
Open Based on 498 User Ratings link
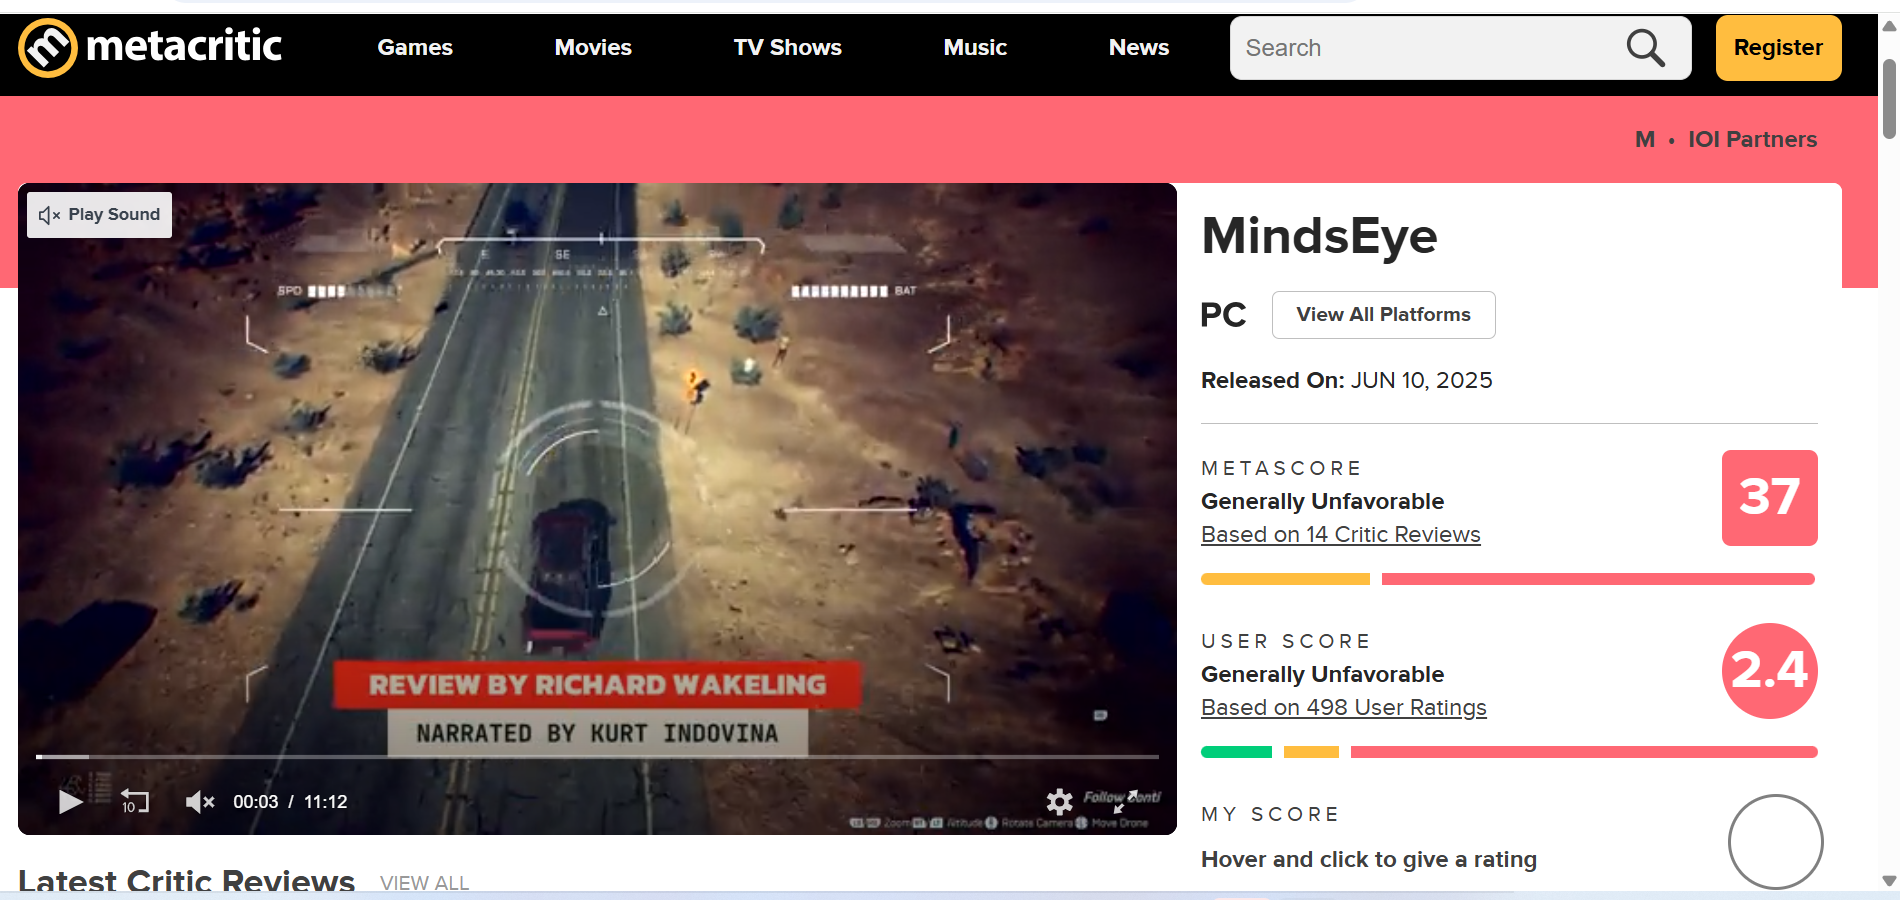pyautogui.click(x=1343, y=708)
